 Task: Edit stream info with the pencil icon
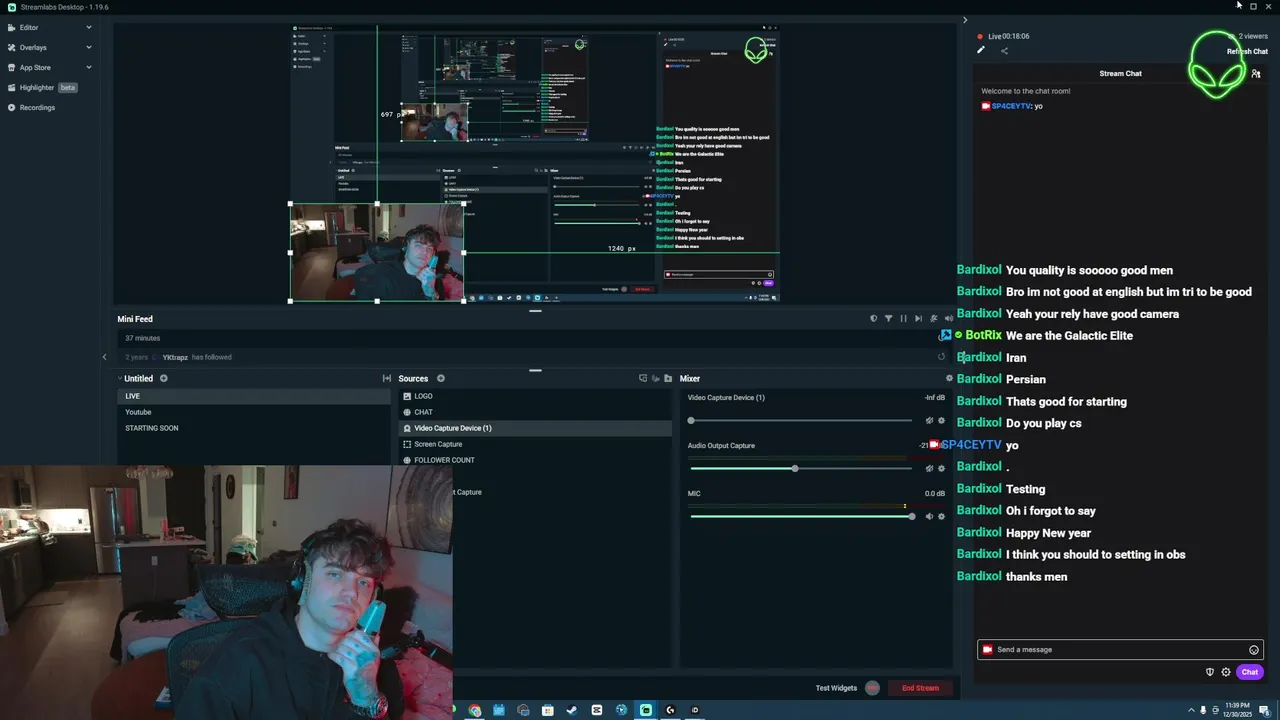click(x=981, y=50)
